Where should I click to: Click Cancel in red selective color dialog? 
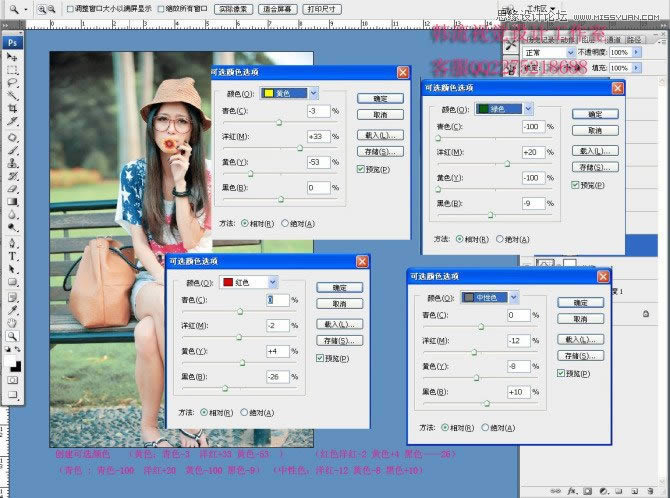340,304
